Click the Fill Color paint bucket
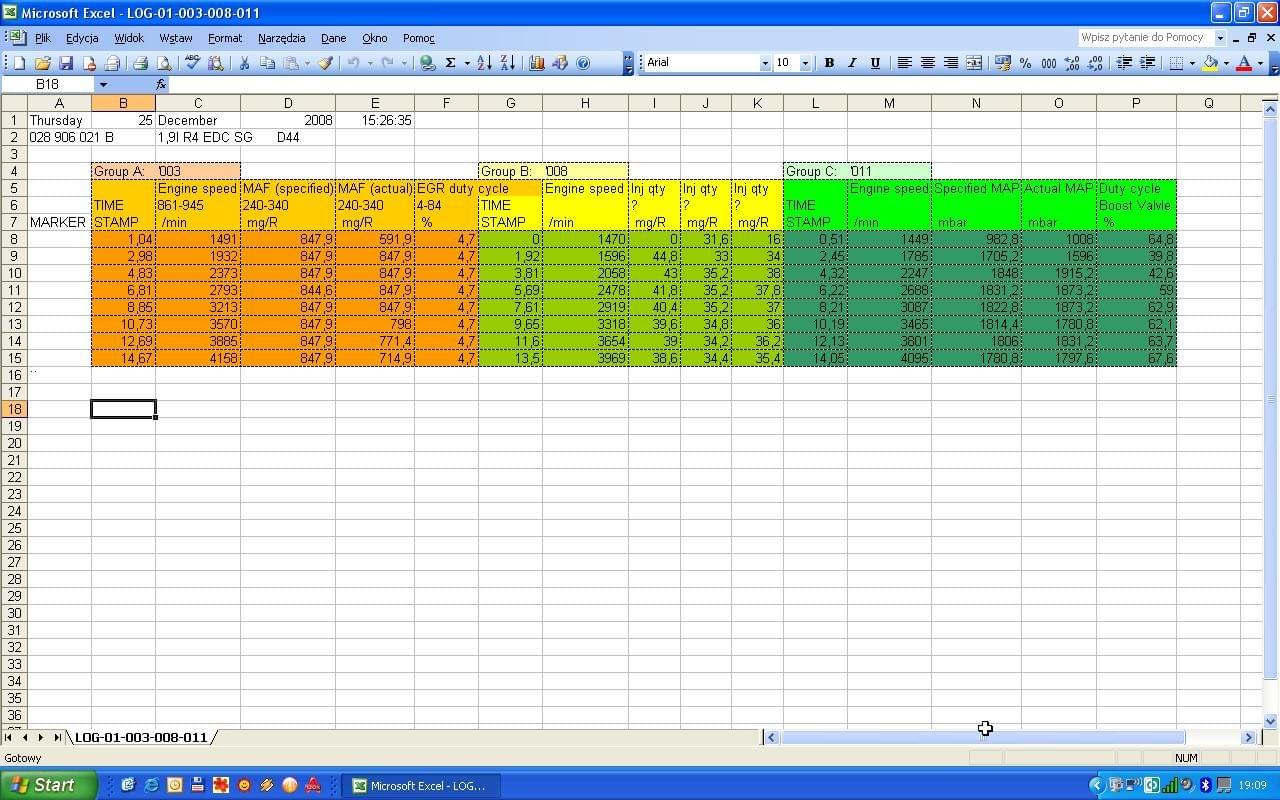The height and width of the screenshot is (800, 1280). 1210,63
